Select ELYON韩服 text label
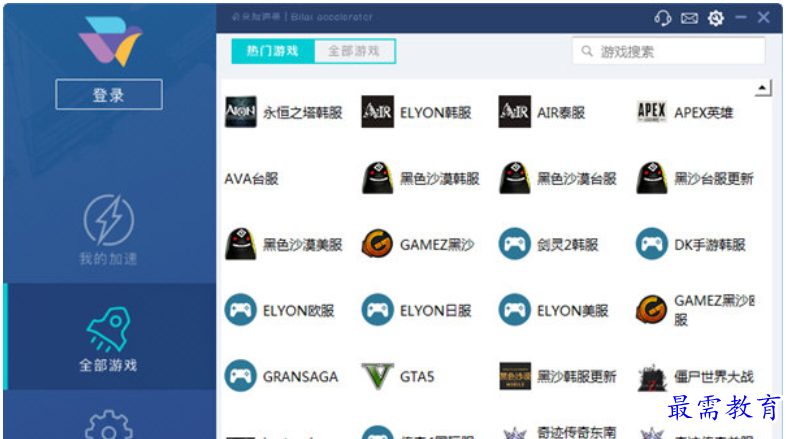Screen dimensions: 789x439 [436, 112]
